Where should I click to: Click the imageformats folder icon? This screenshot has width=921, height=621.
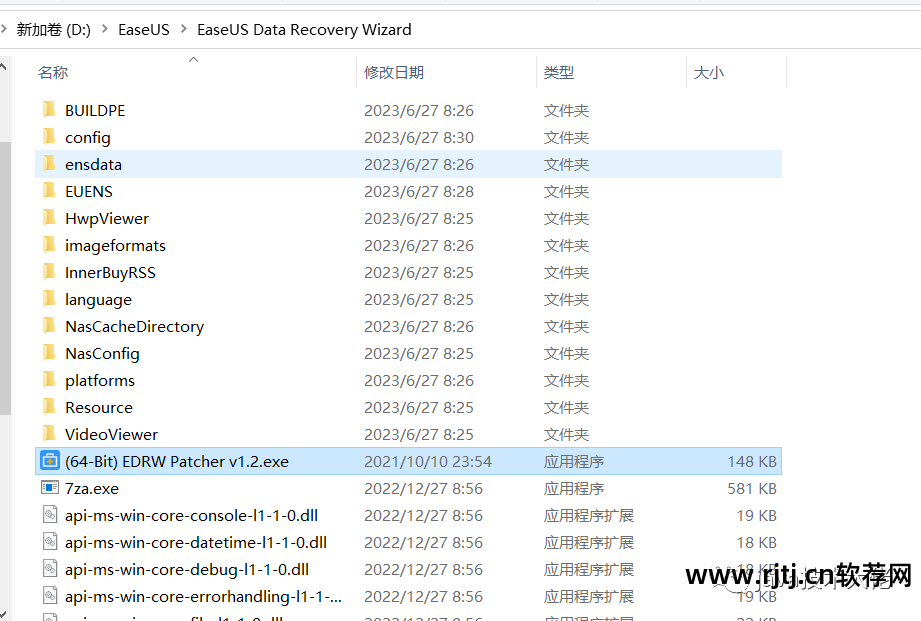[x=49, y=244]
